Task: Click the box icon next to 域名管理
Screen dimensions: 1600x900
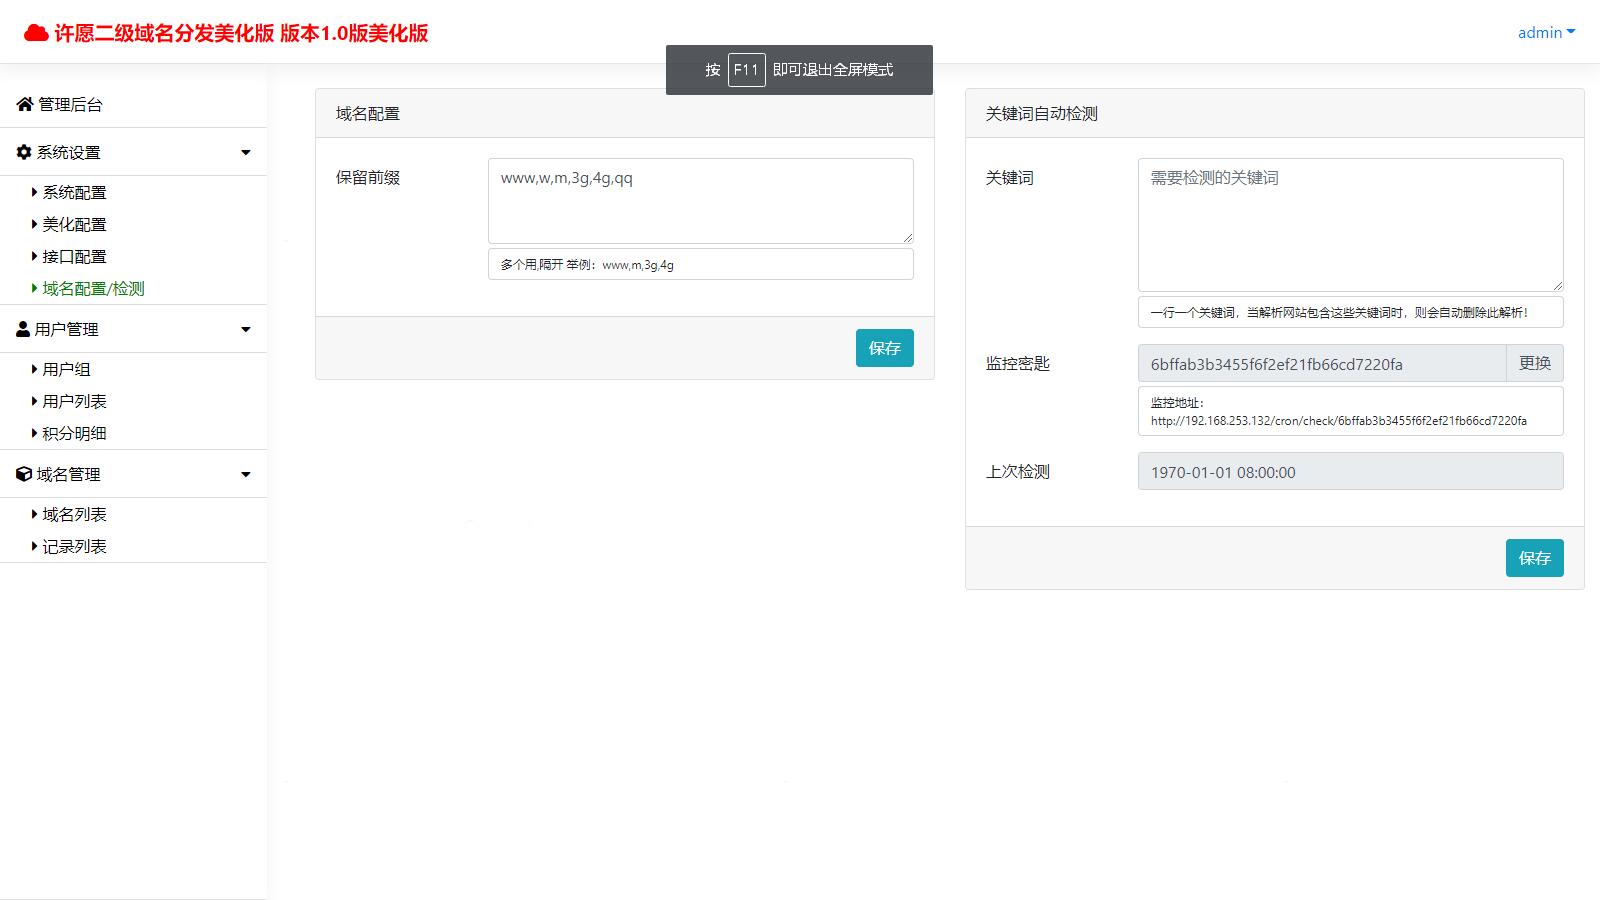Action: 23,474
